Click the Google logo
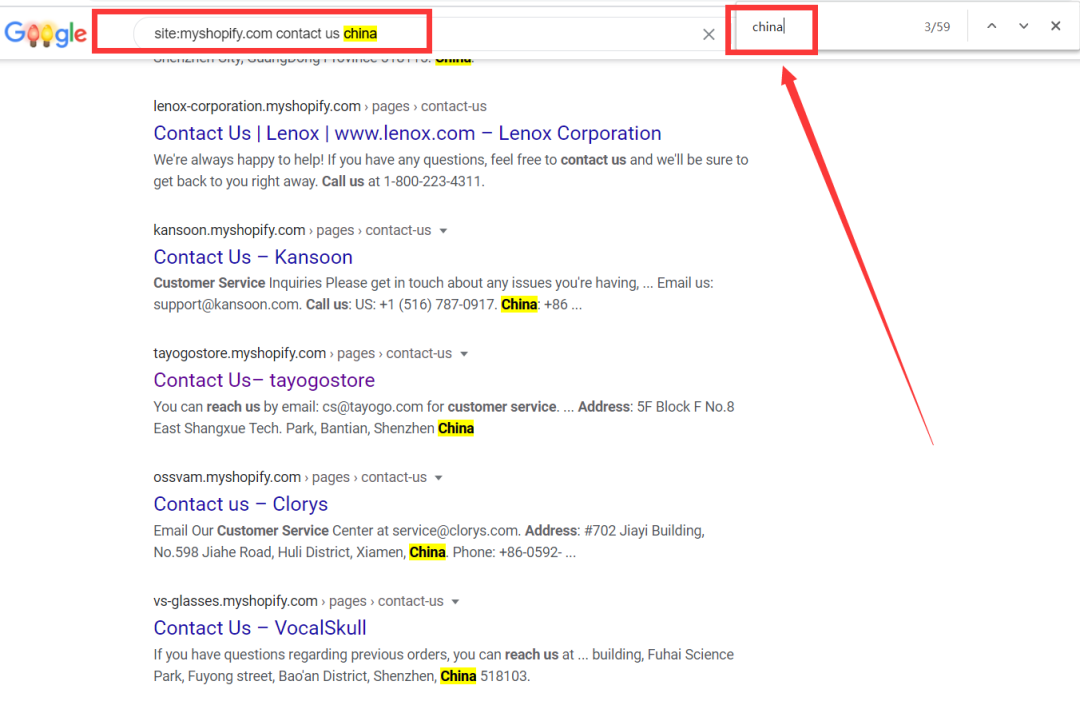 [45, 33]
